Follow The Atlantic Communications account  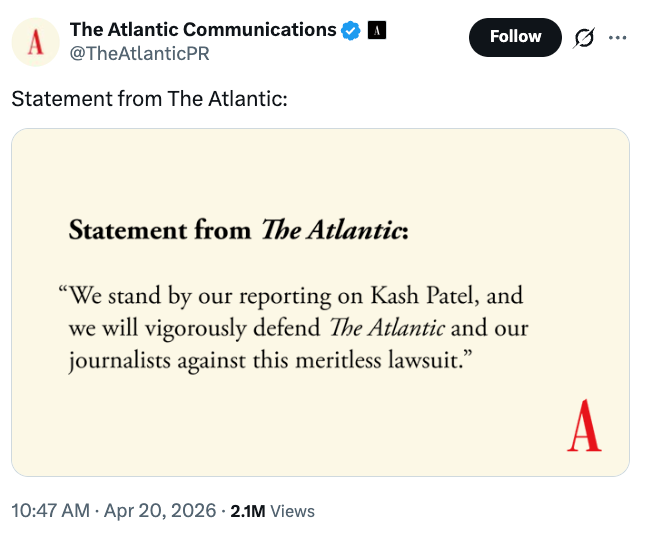pos(515,37)
